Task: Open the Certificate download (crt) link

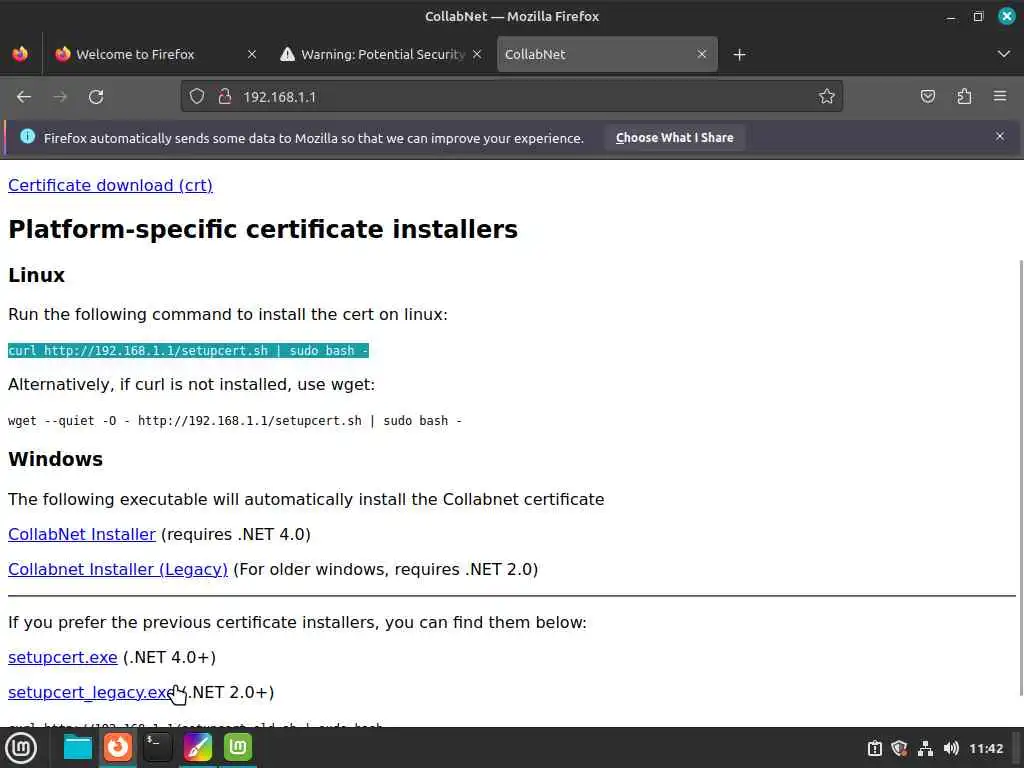Action: click(x=110, y=185)
